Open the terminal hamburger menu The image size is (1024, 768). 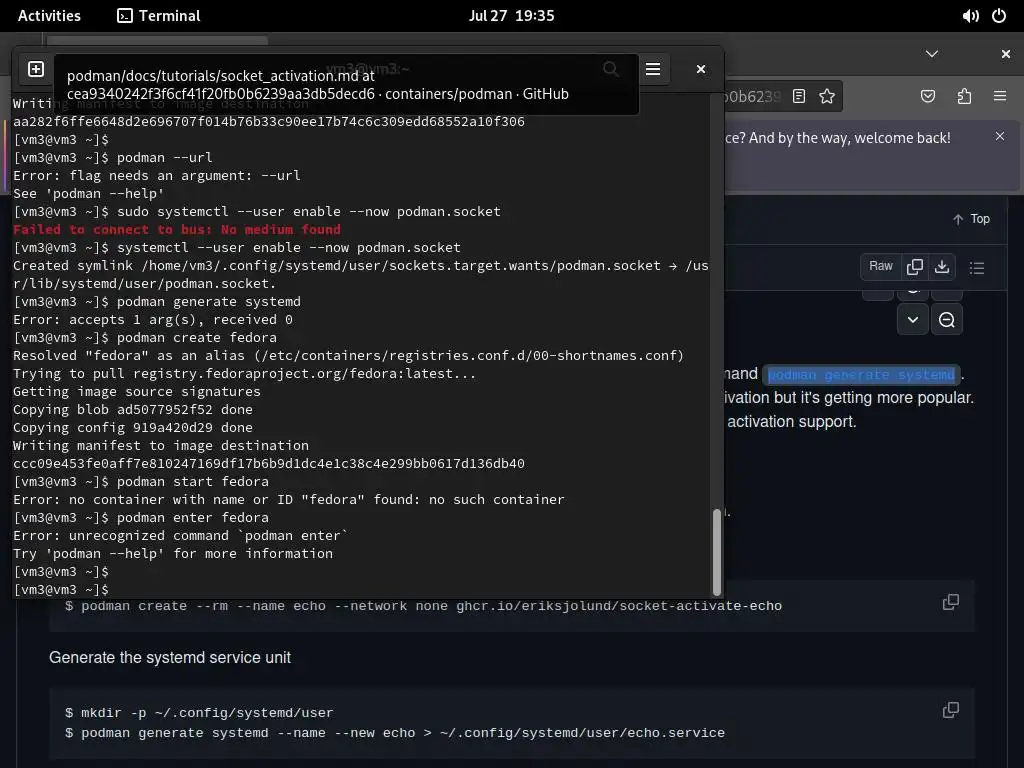point(652,69)
